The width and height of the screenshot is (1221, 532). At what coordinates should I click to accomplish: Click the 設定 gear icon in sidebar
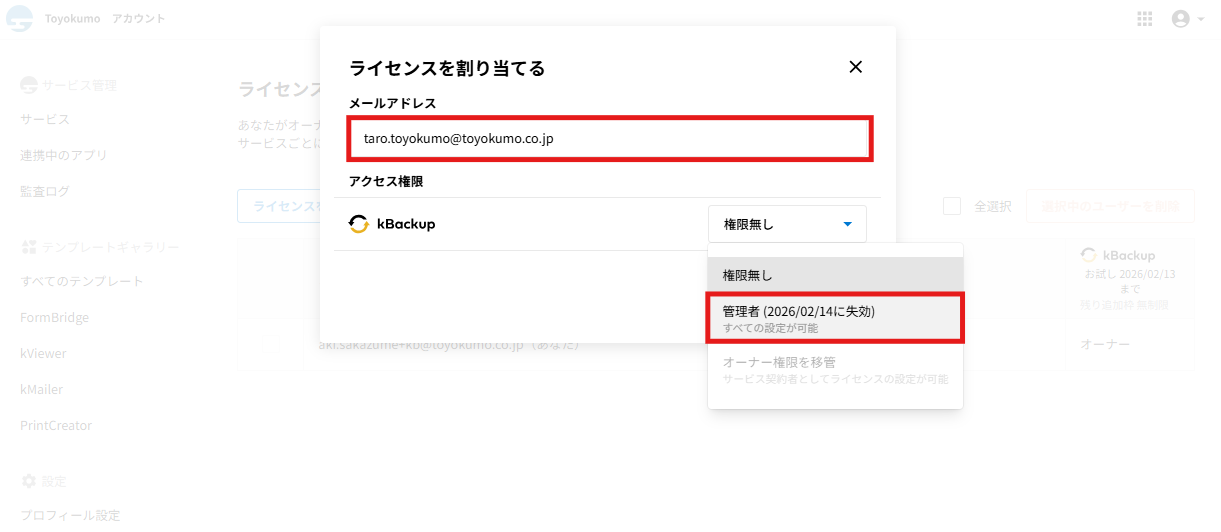[29, 481]
